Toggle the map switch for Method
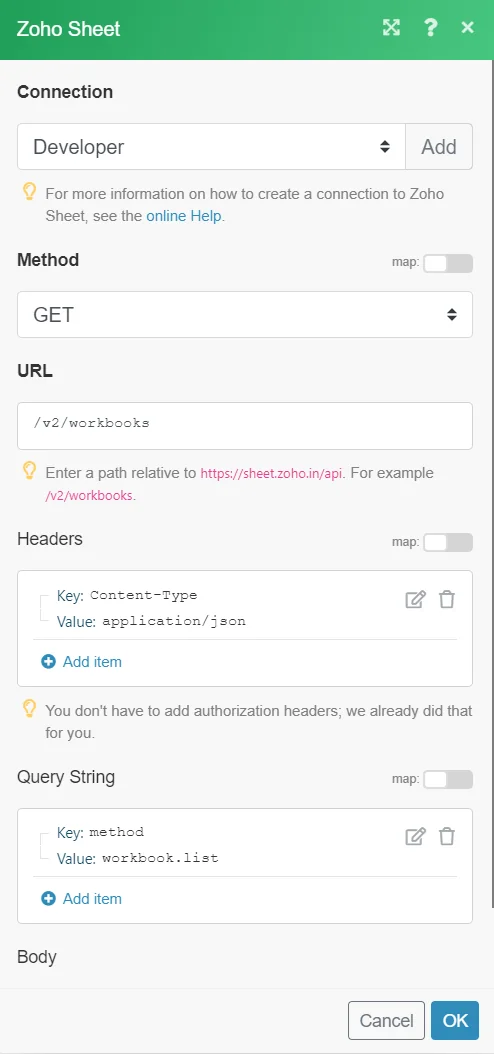494x1054 pixels. tap(448, 264)
